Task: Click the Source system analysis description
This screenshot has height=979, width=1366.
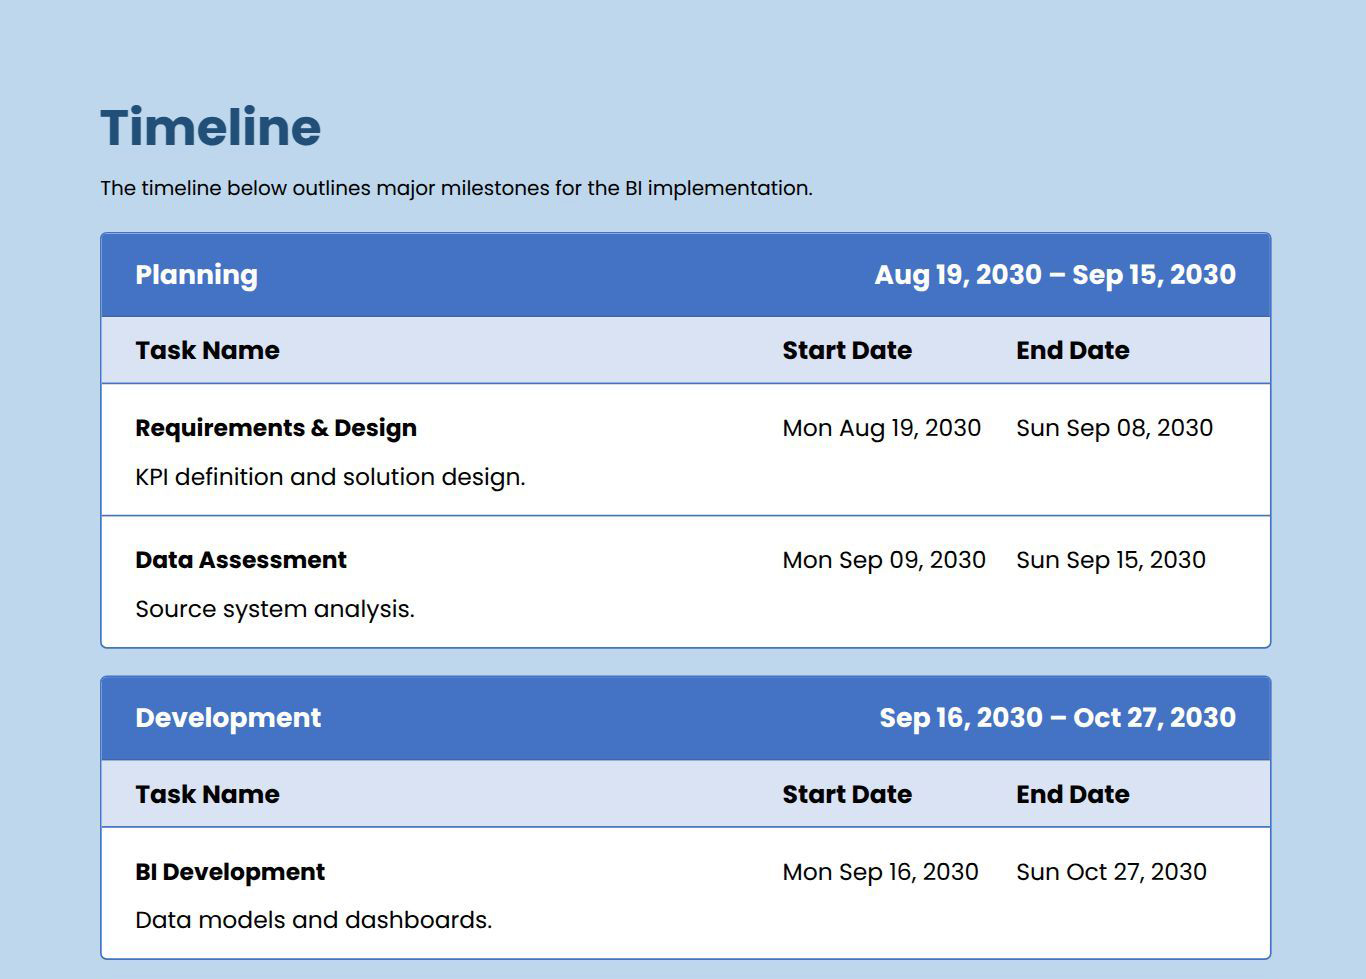Action: [x=274, y=609]
